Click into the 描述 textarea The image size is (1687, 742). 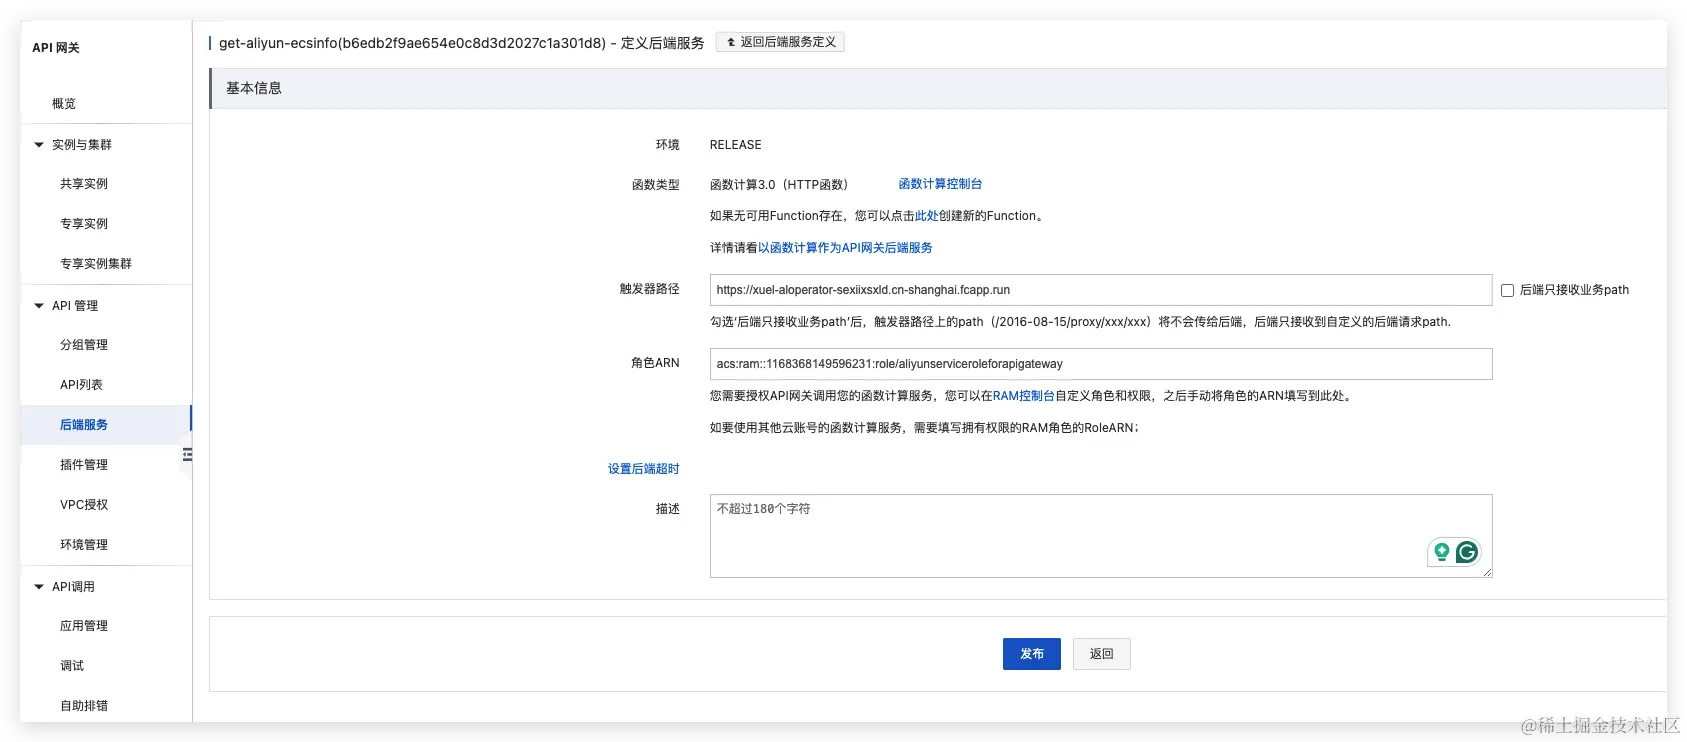click(1101, 536)
